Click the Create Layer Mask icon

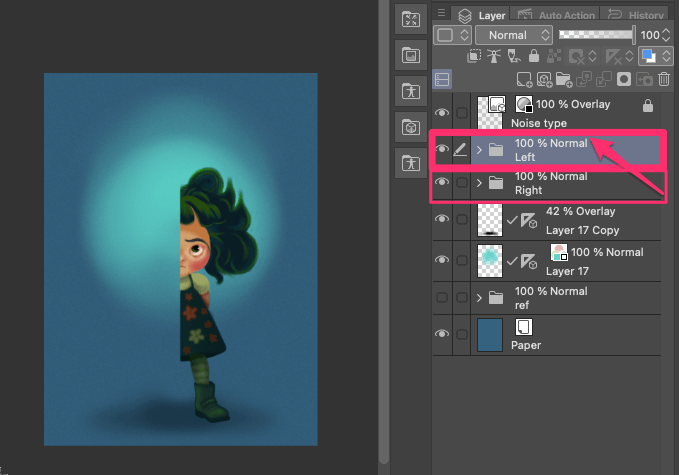(x=624, y=79)
